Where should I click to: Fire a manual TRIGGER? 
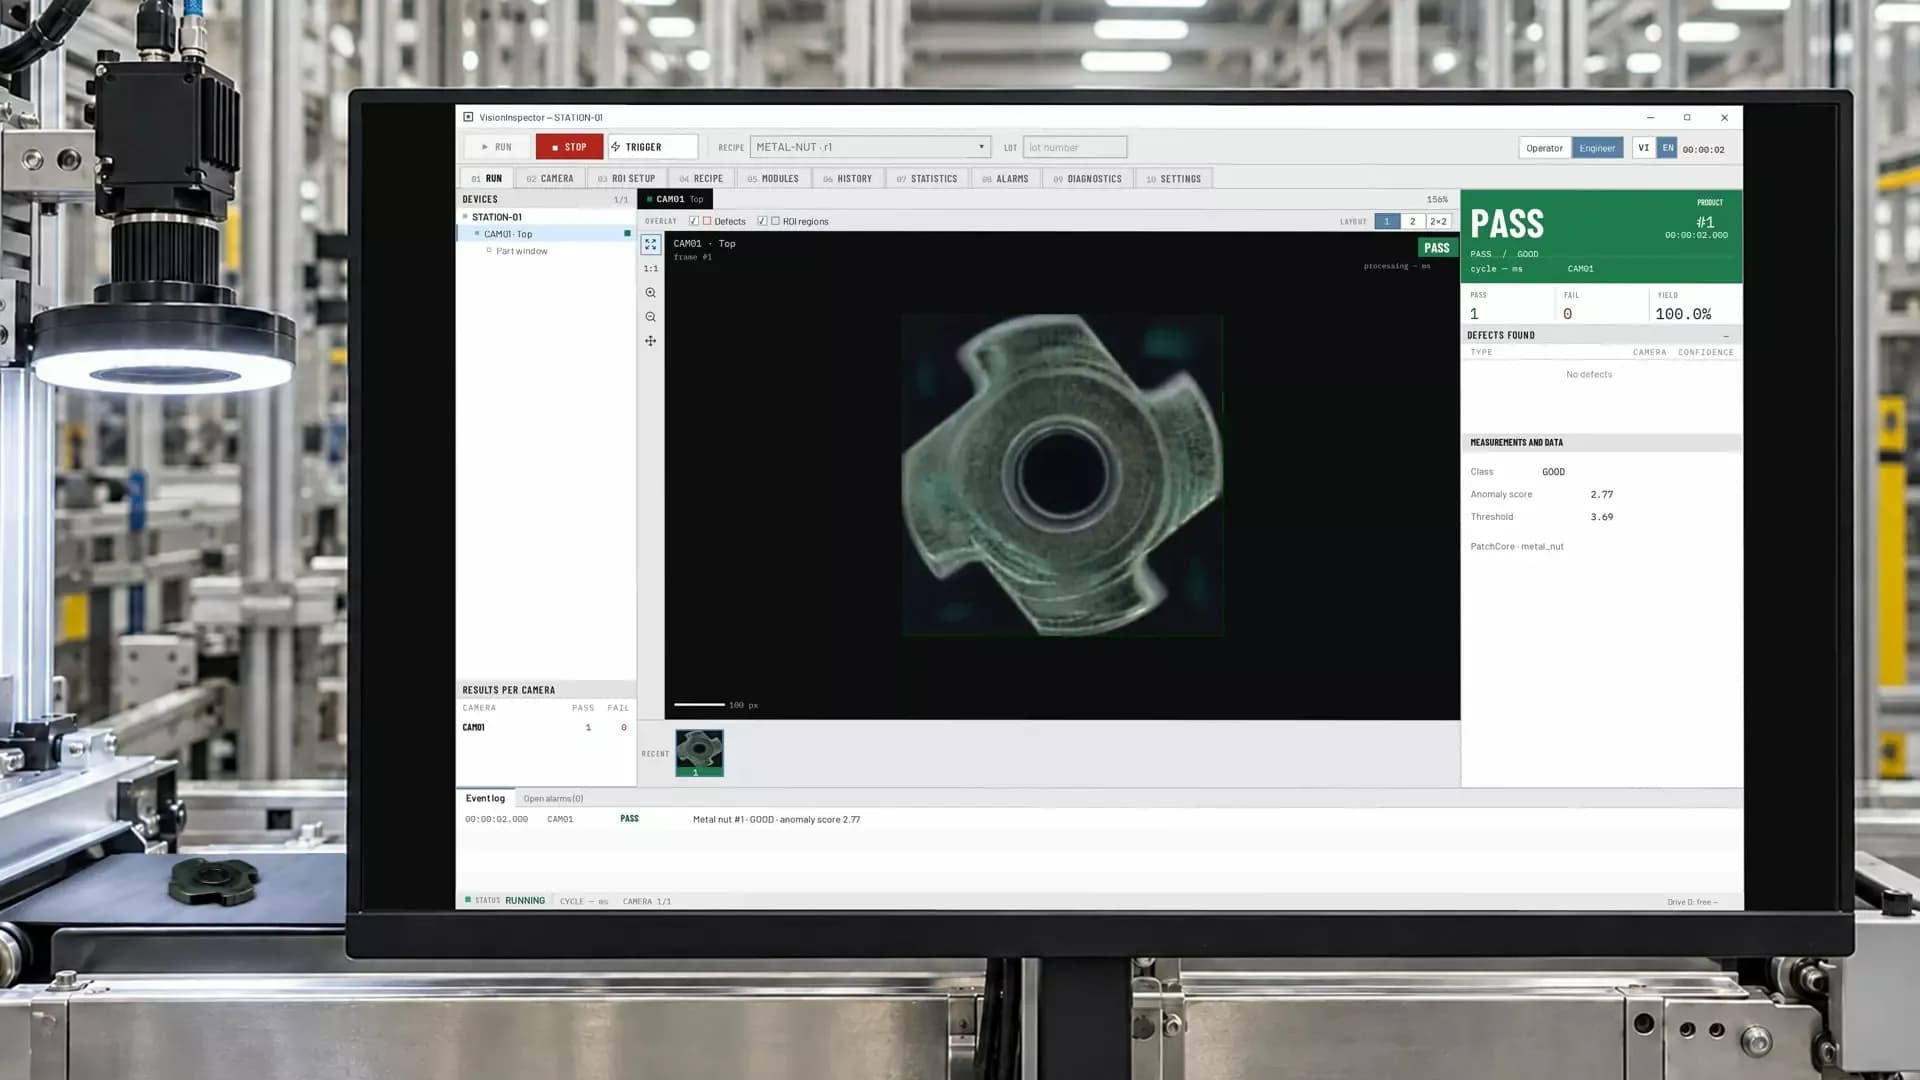652,147
